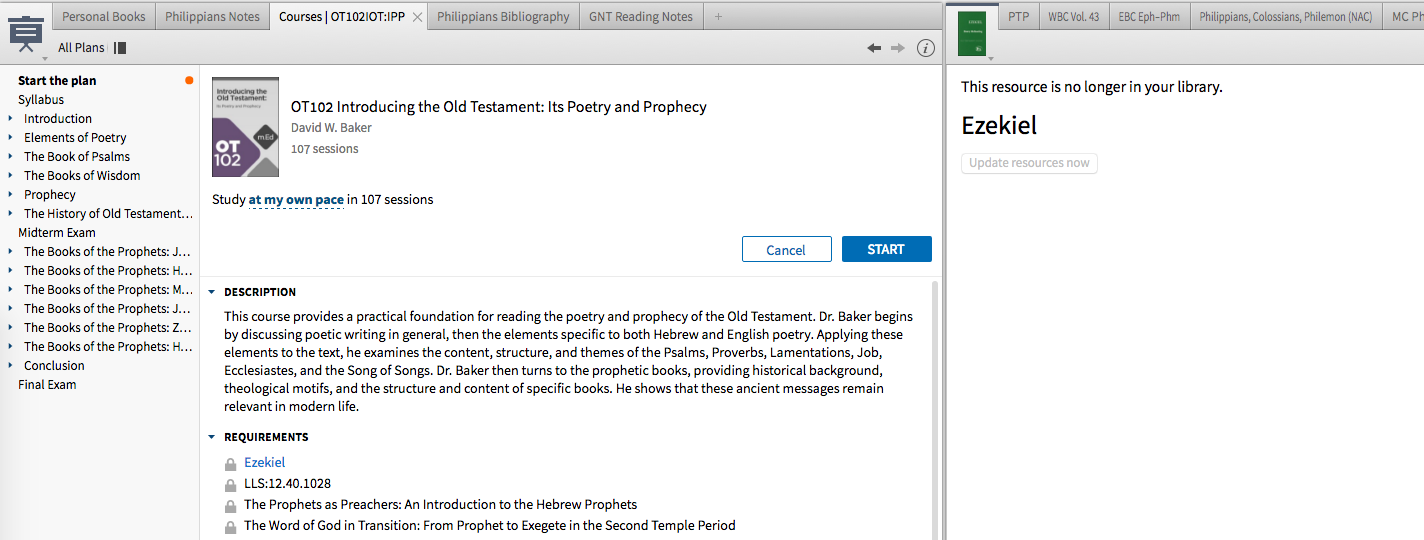This screenshot has width=1424, height=540.
Task: Open the course information icon
Action: 926,48
